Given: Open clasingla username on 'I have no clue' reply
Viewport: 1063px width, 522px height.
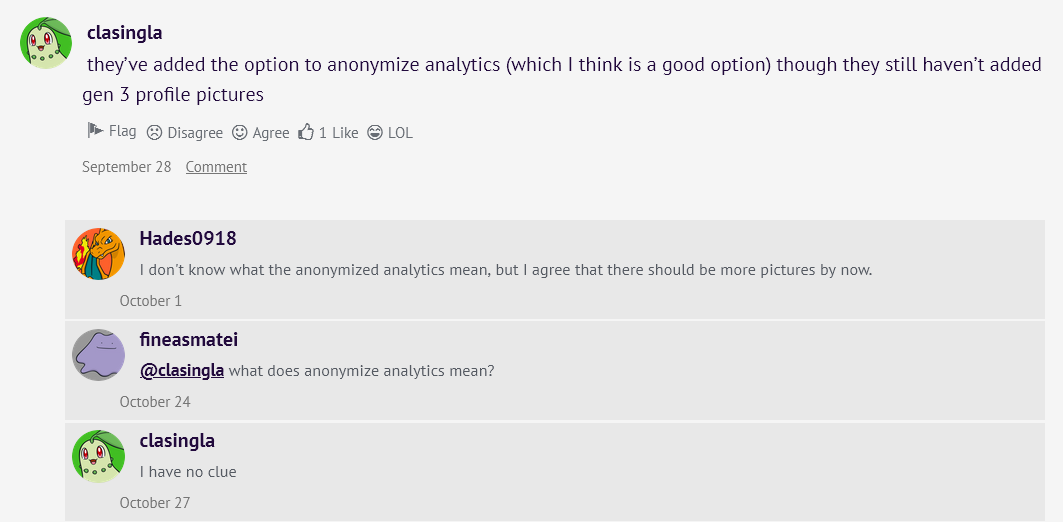Looking at the screenshot, I should pyautogui.click(x=177, y=440).
